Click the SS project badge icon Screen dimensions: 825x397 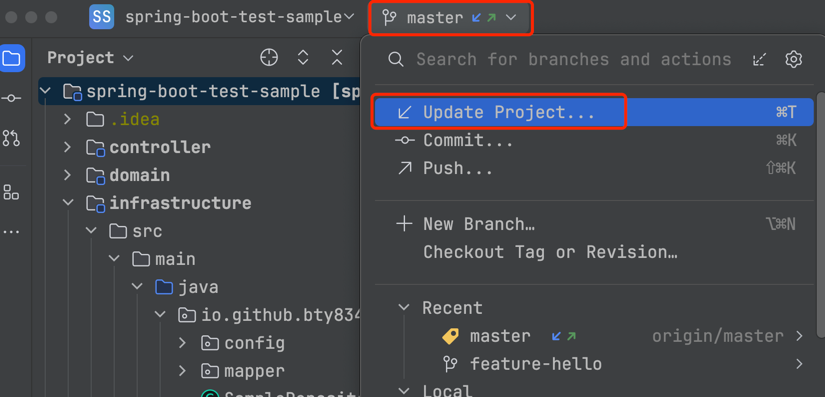[x=102, y=17]
